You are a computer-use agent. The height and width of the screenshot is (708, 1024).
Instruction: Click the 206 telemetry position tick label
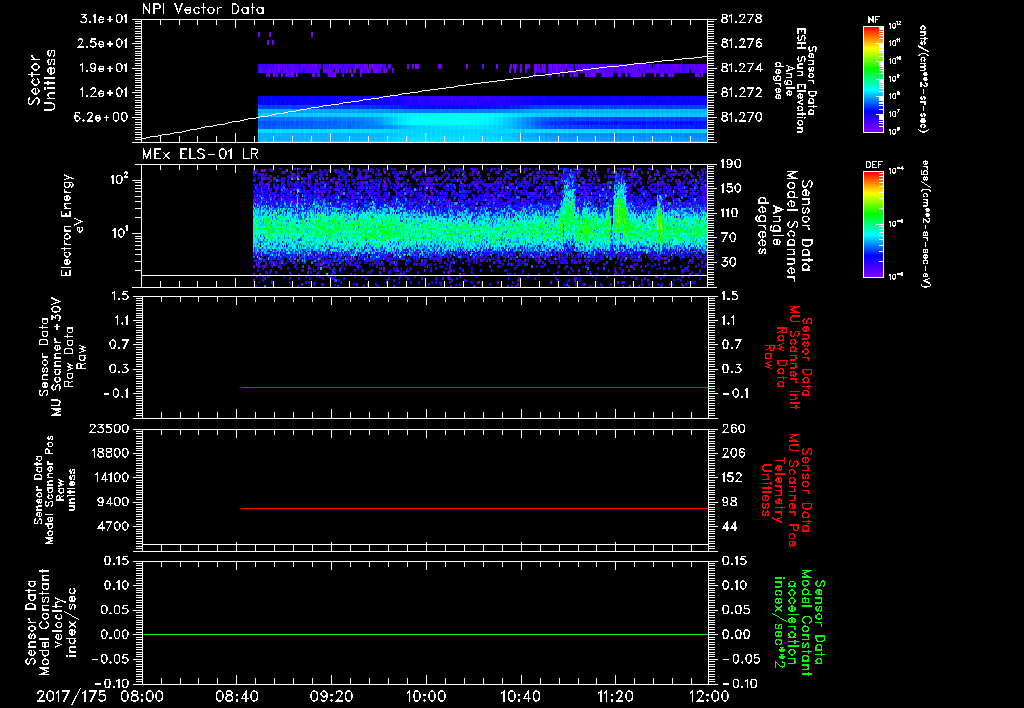tap(731, 453)
